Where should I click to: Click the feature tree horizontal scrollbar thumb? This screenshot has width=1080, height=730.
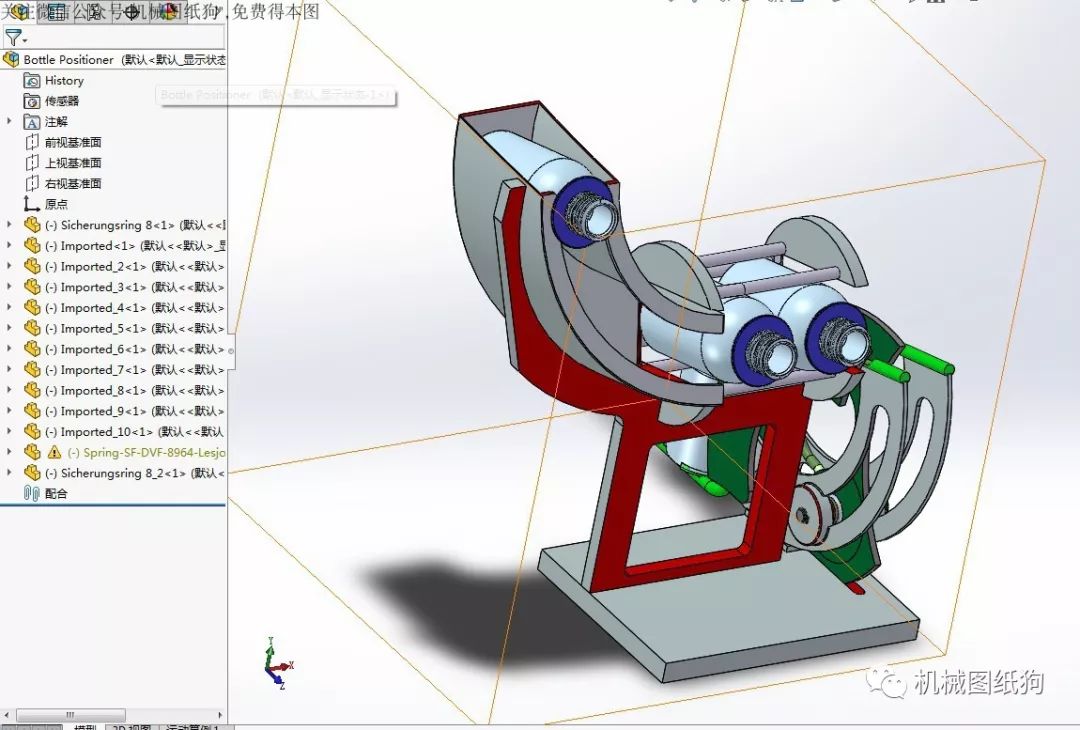(x=70, y=715)
